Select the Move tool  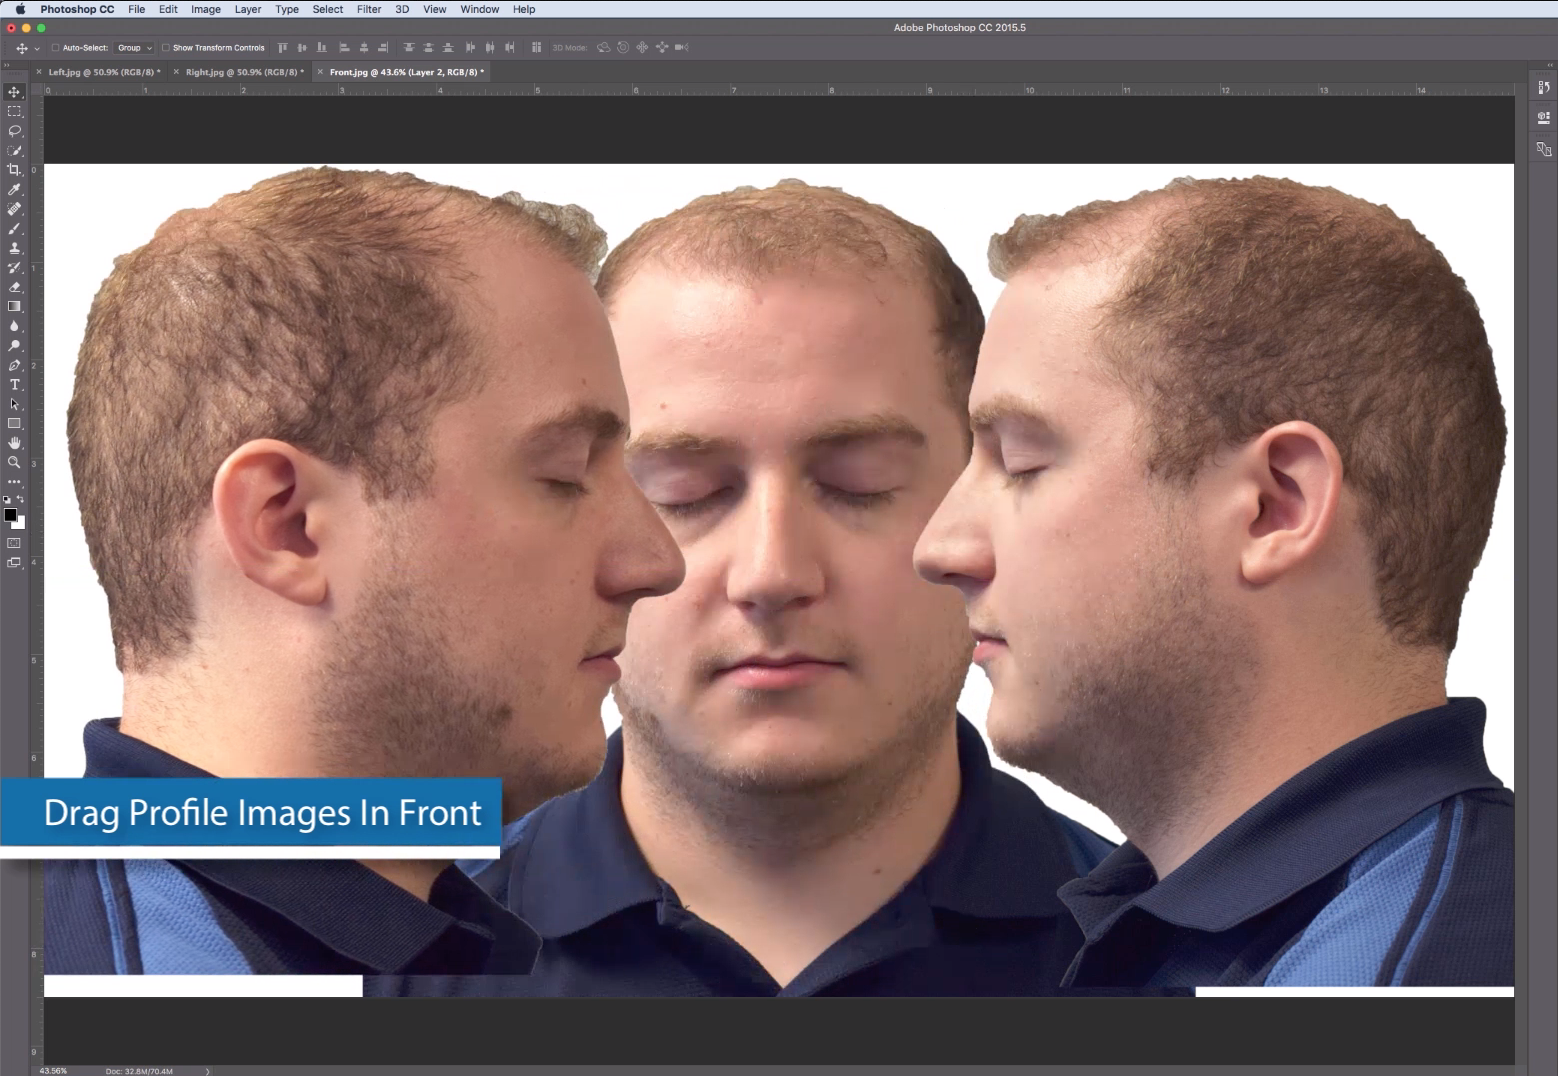[14, 91]
